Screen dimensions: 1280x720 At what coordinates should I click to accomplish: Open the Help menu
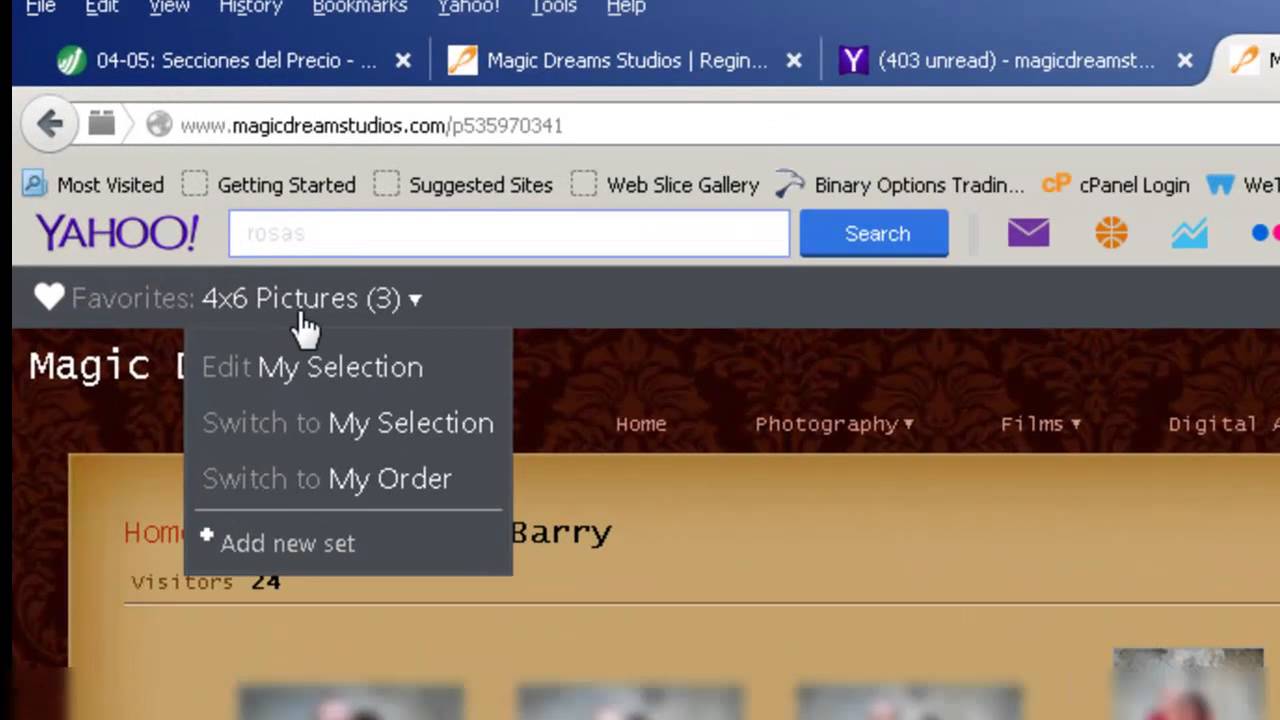626,8
